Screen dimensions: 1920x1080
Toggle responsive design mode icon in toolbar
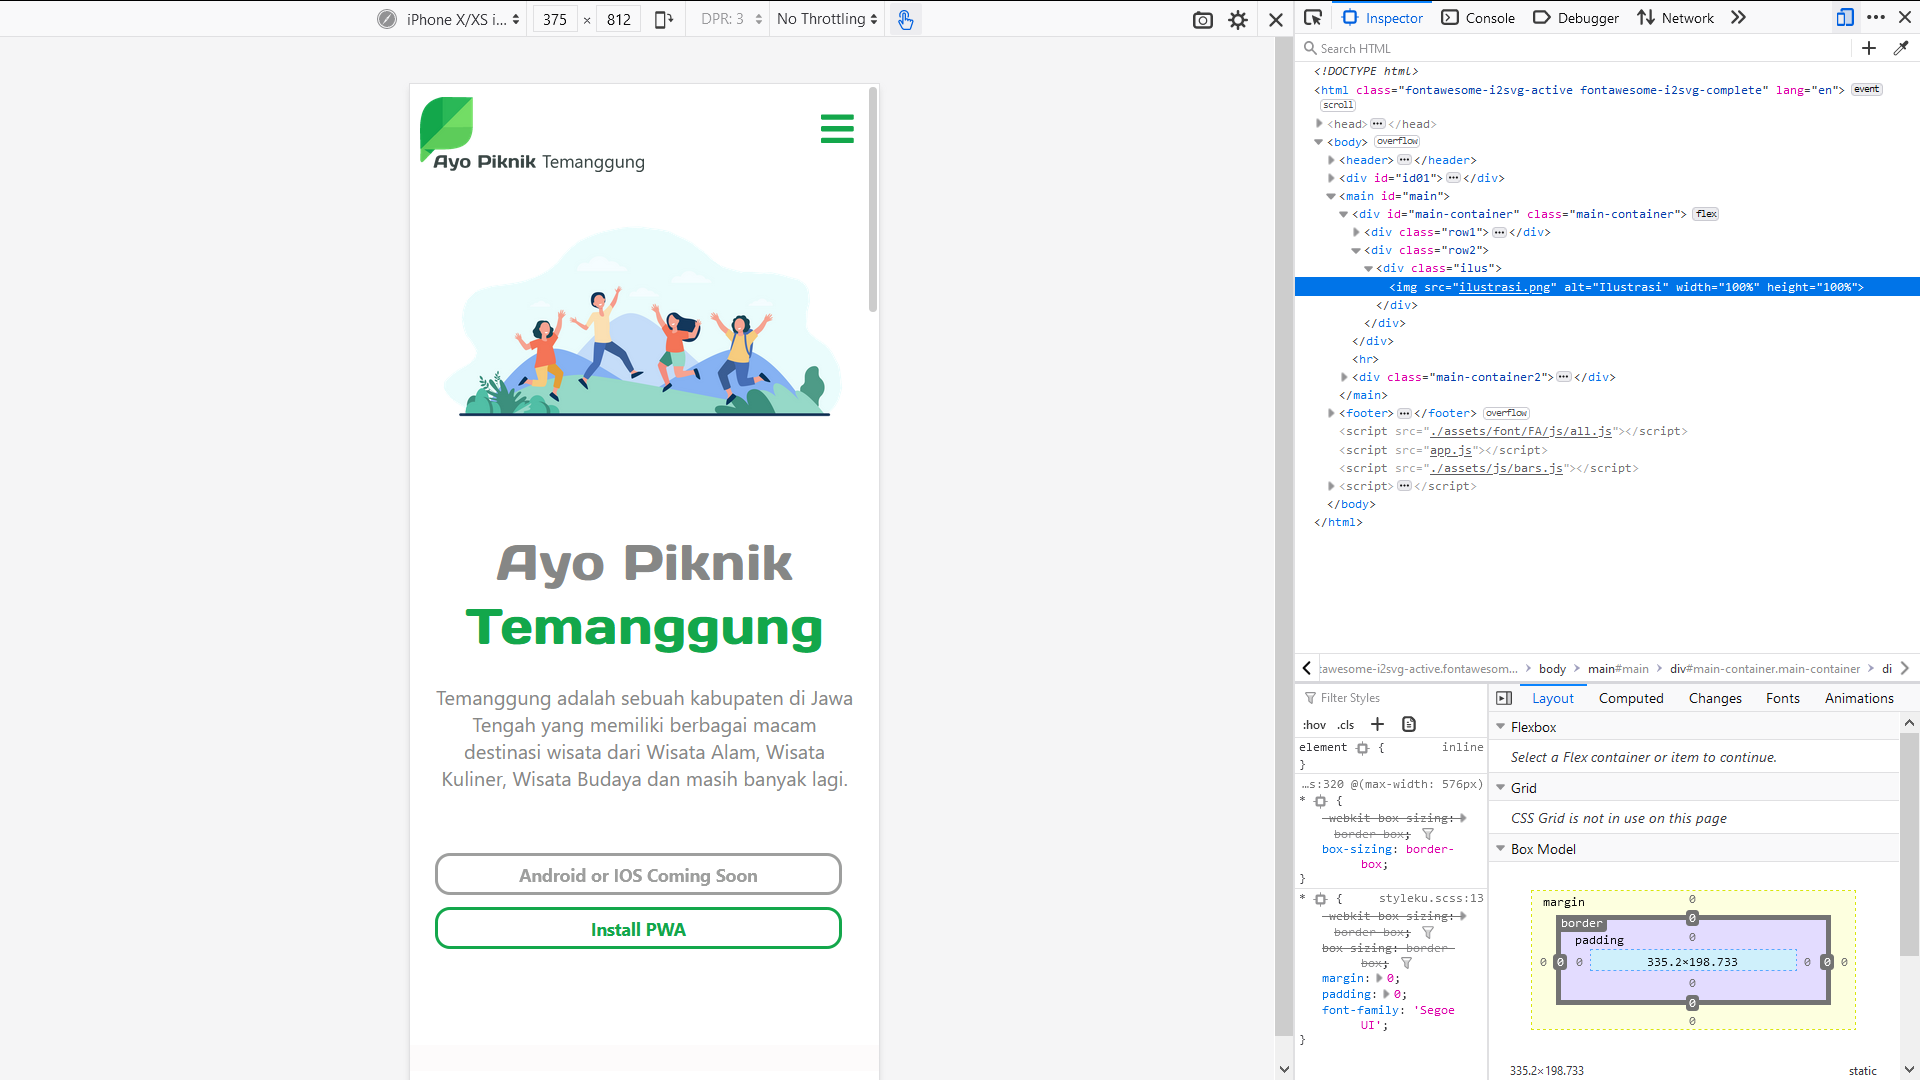tap(1845, 18)
